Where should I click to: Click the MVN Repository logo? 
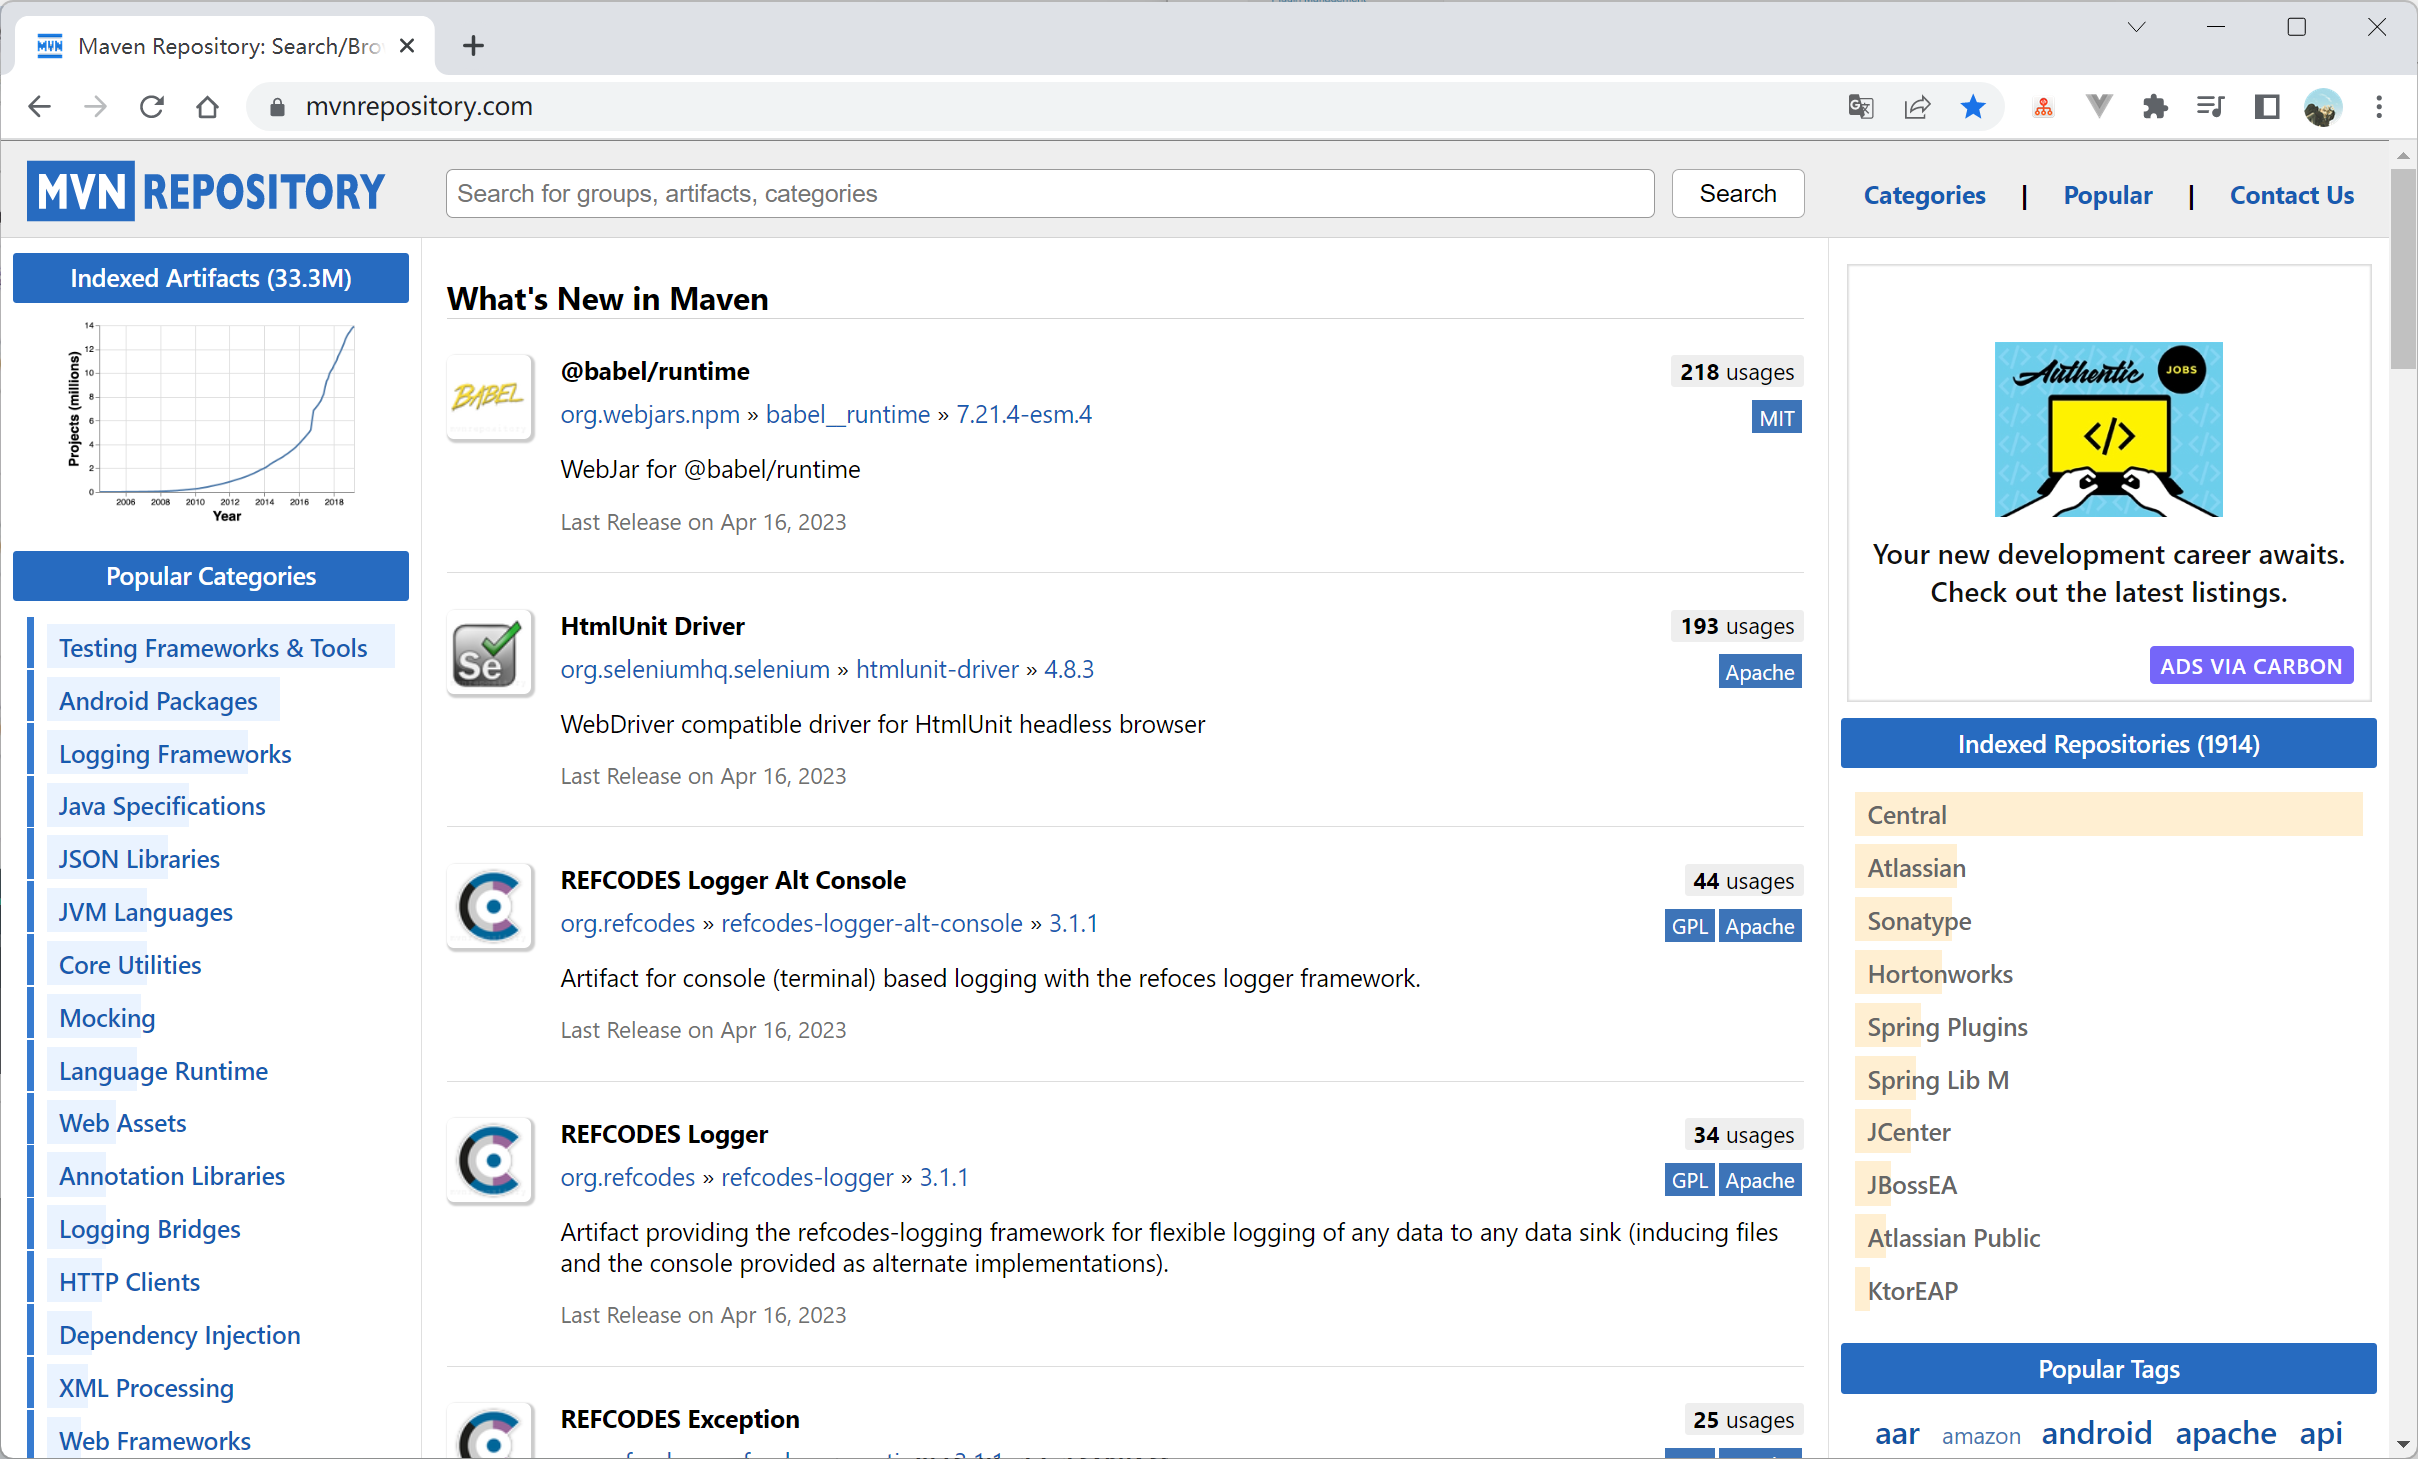tap(206, 191)
